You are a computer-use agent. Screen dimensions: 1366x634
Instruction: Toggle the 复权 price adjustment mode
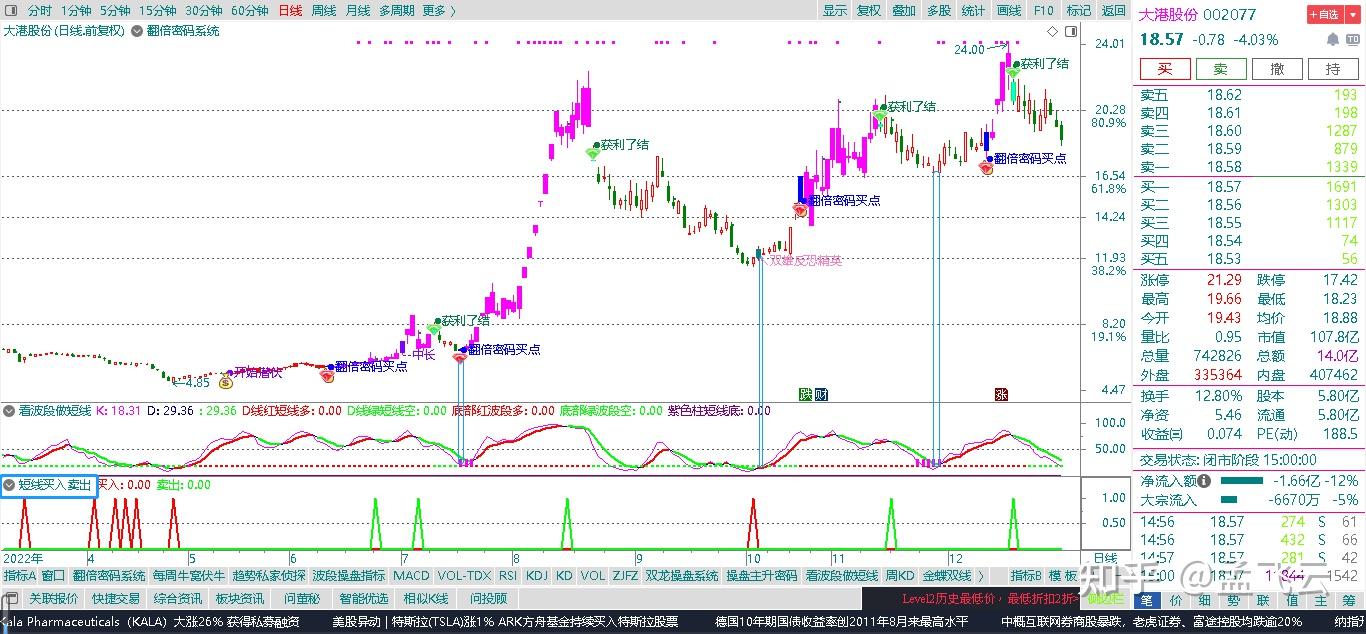(x=869, y=10)
